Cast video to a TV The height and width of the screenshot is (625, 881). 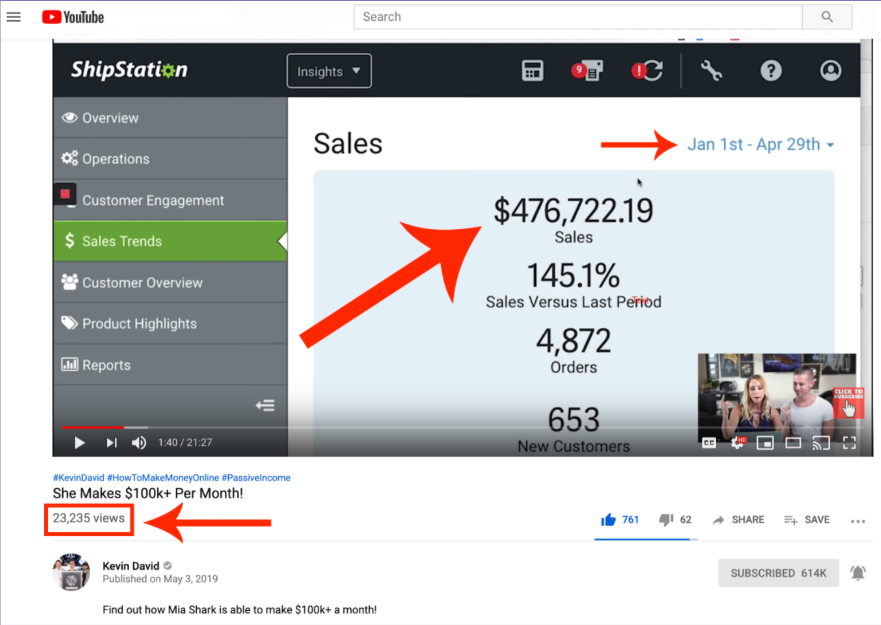821,443
